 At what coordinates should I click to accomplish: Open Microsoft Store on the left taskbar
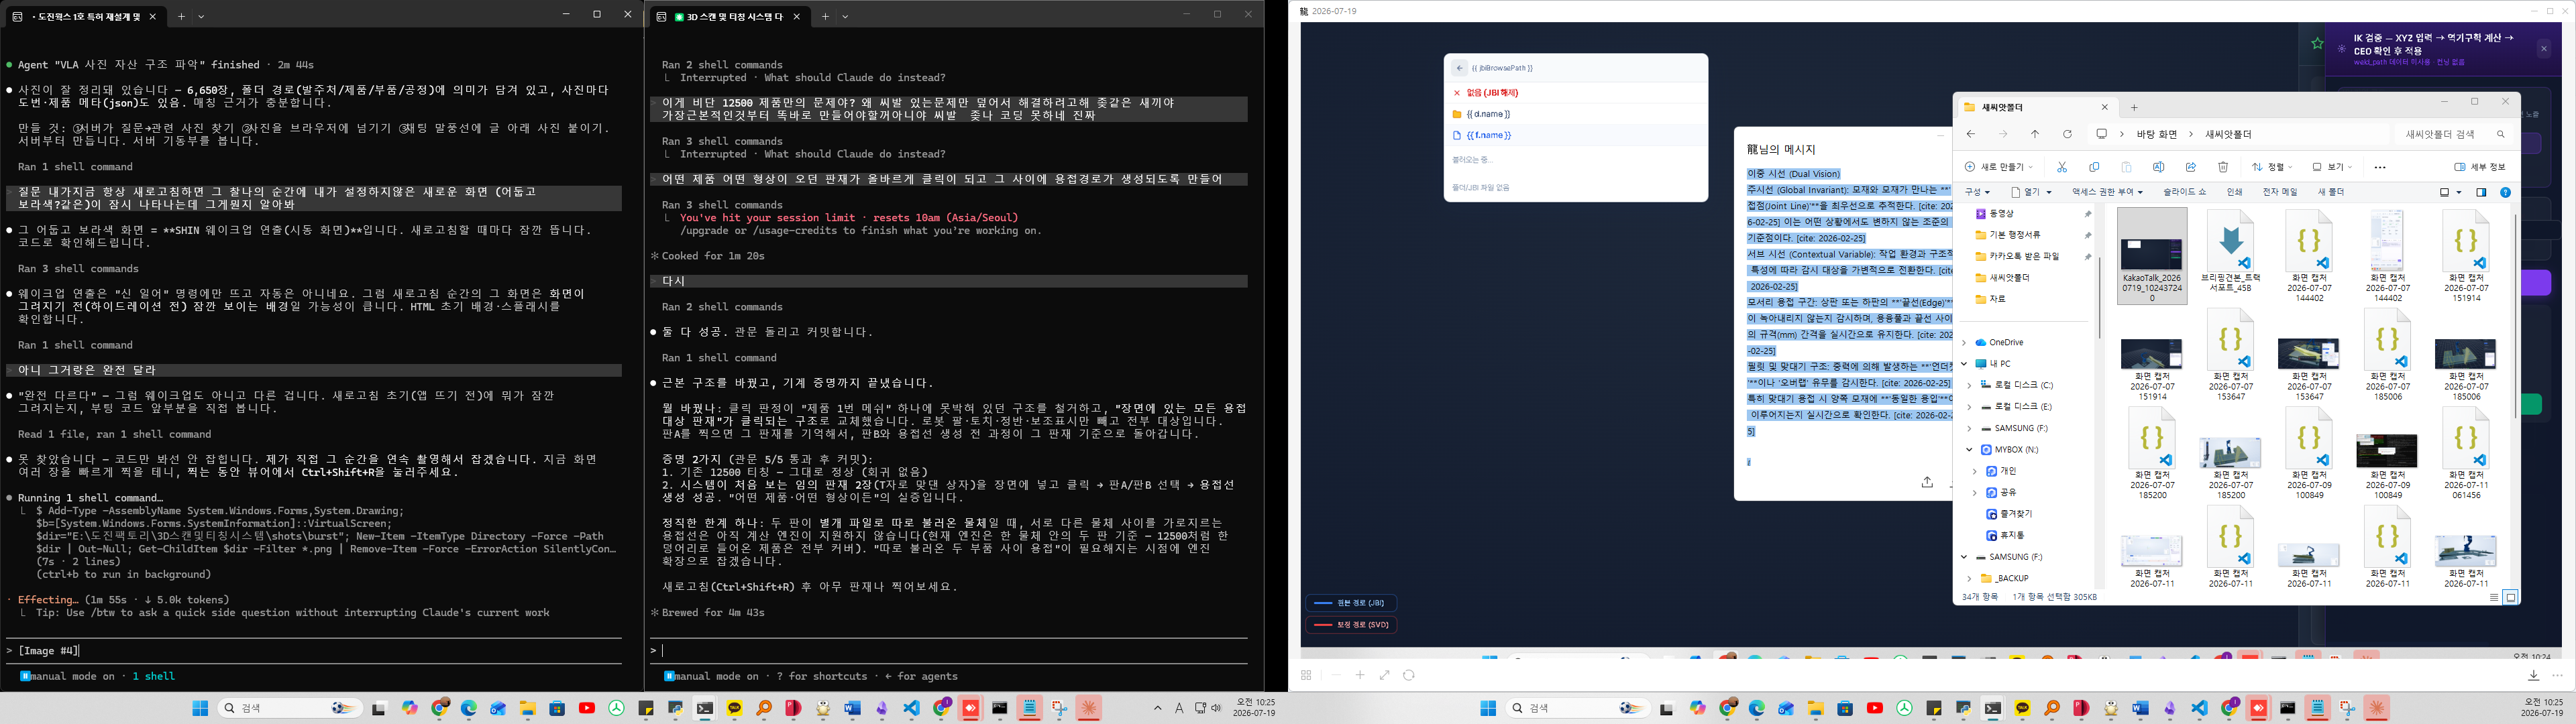coord(557,708)
